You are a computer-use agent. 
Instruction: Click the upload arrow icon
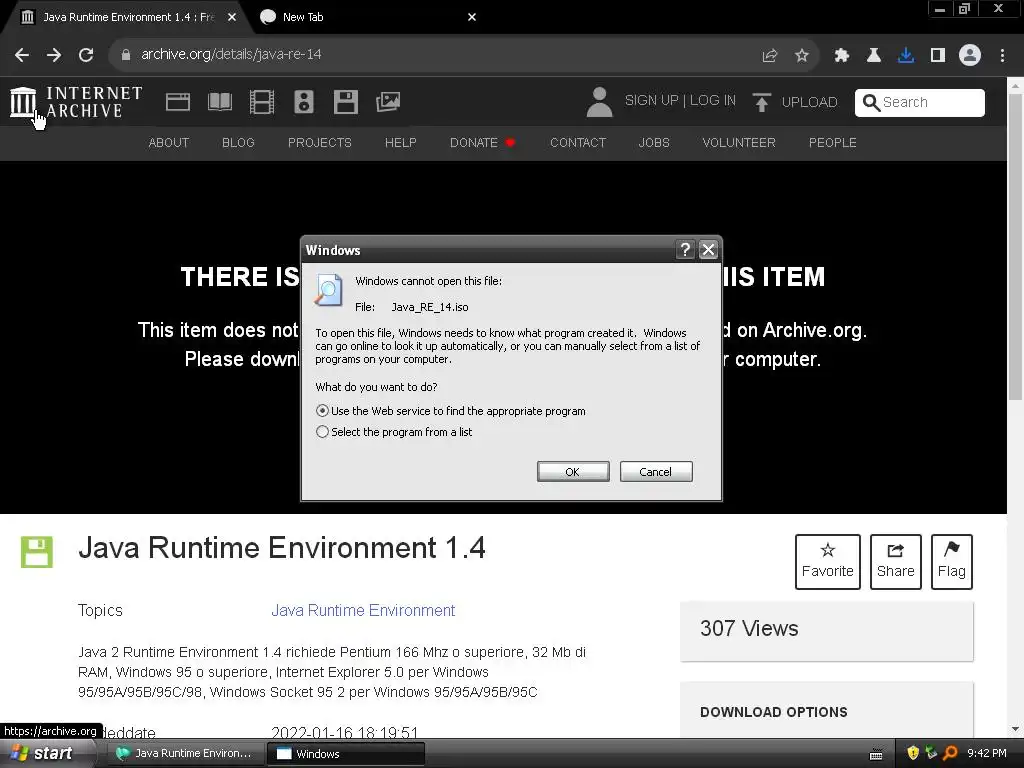(x=761, y=103)
